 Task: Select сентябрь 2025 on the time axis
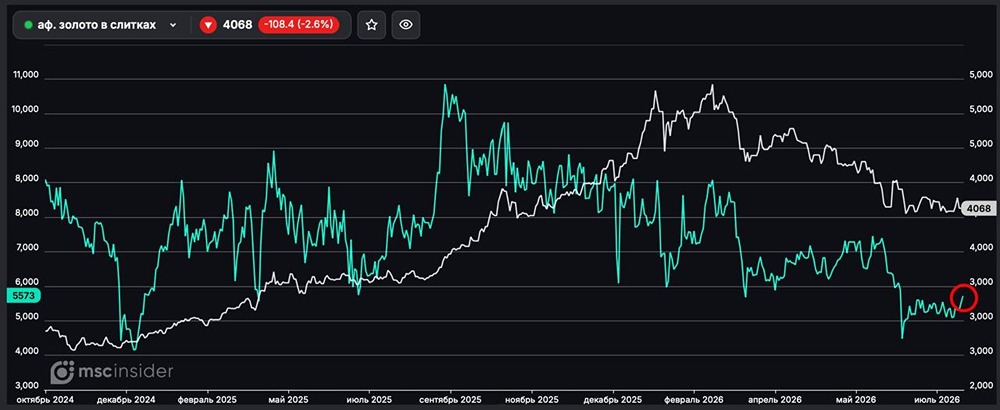[x=451, y=400]
